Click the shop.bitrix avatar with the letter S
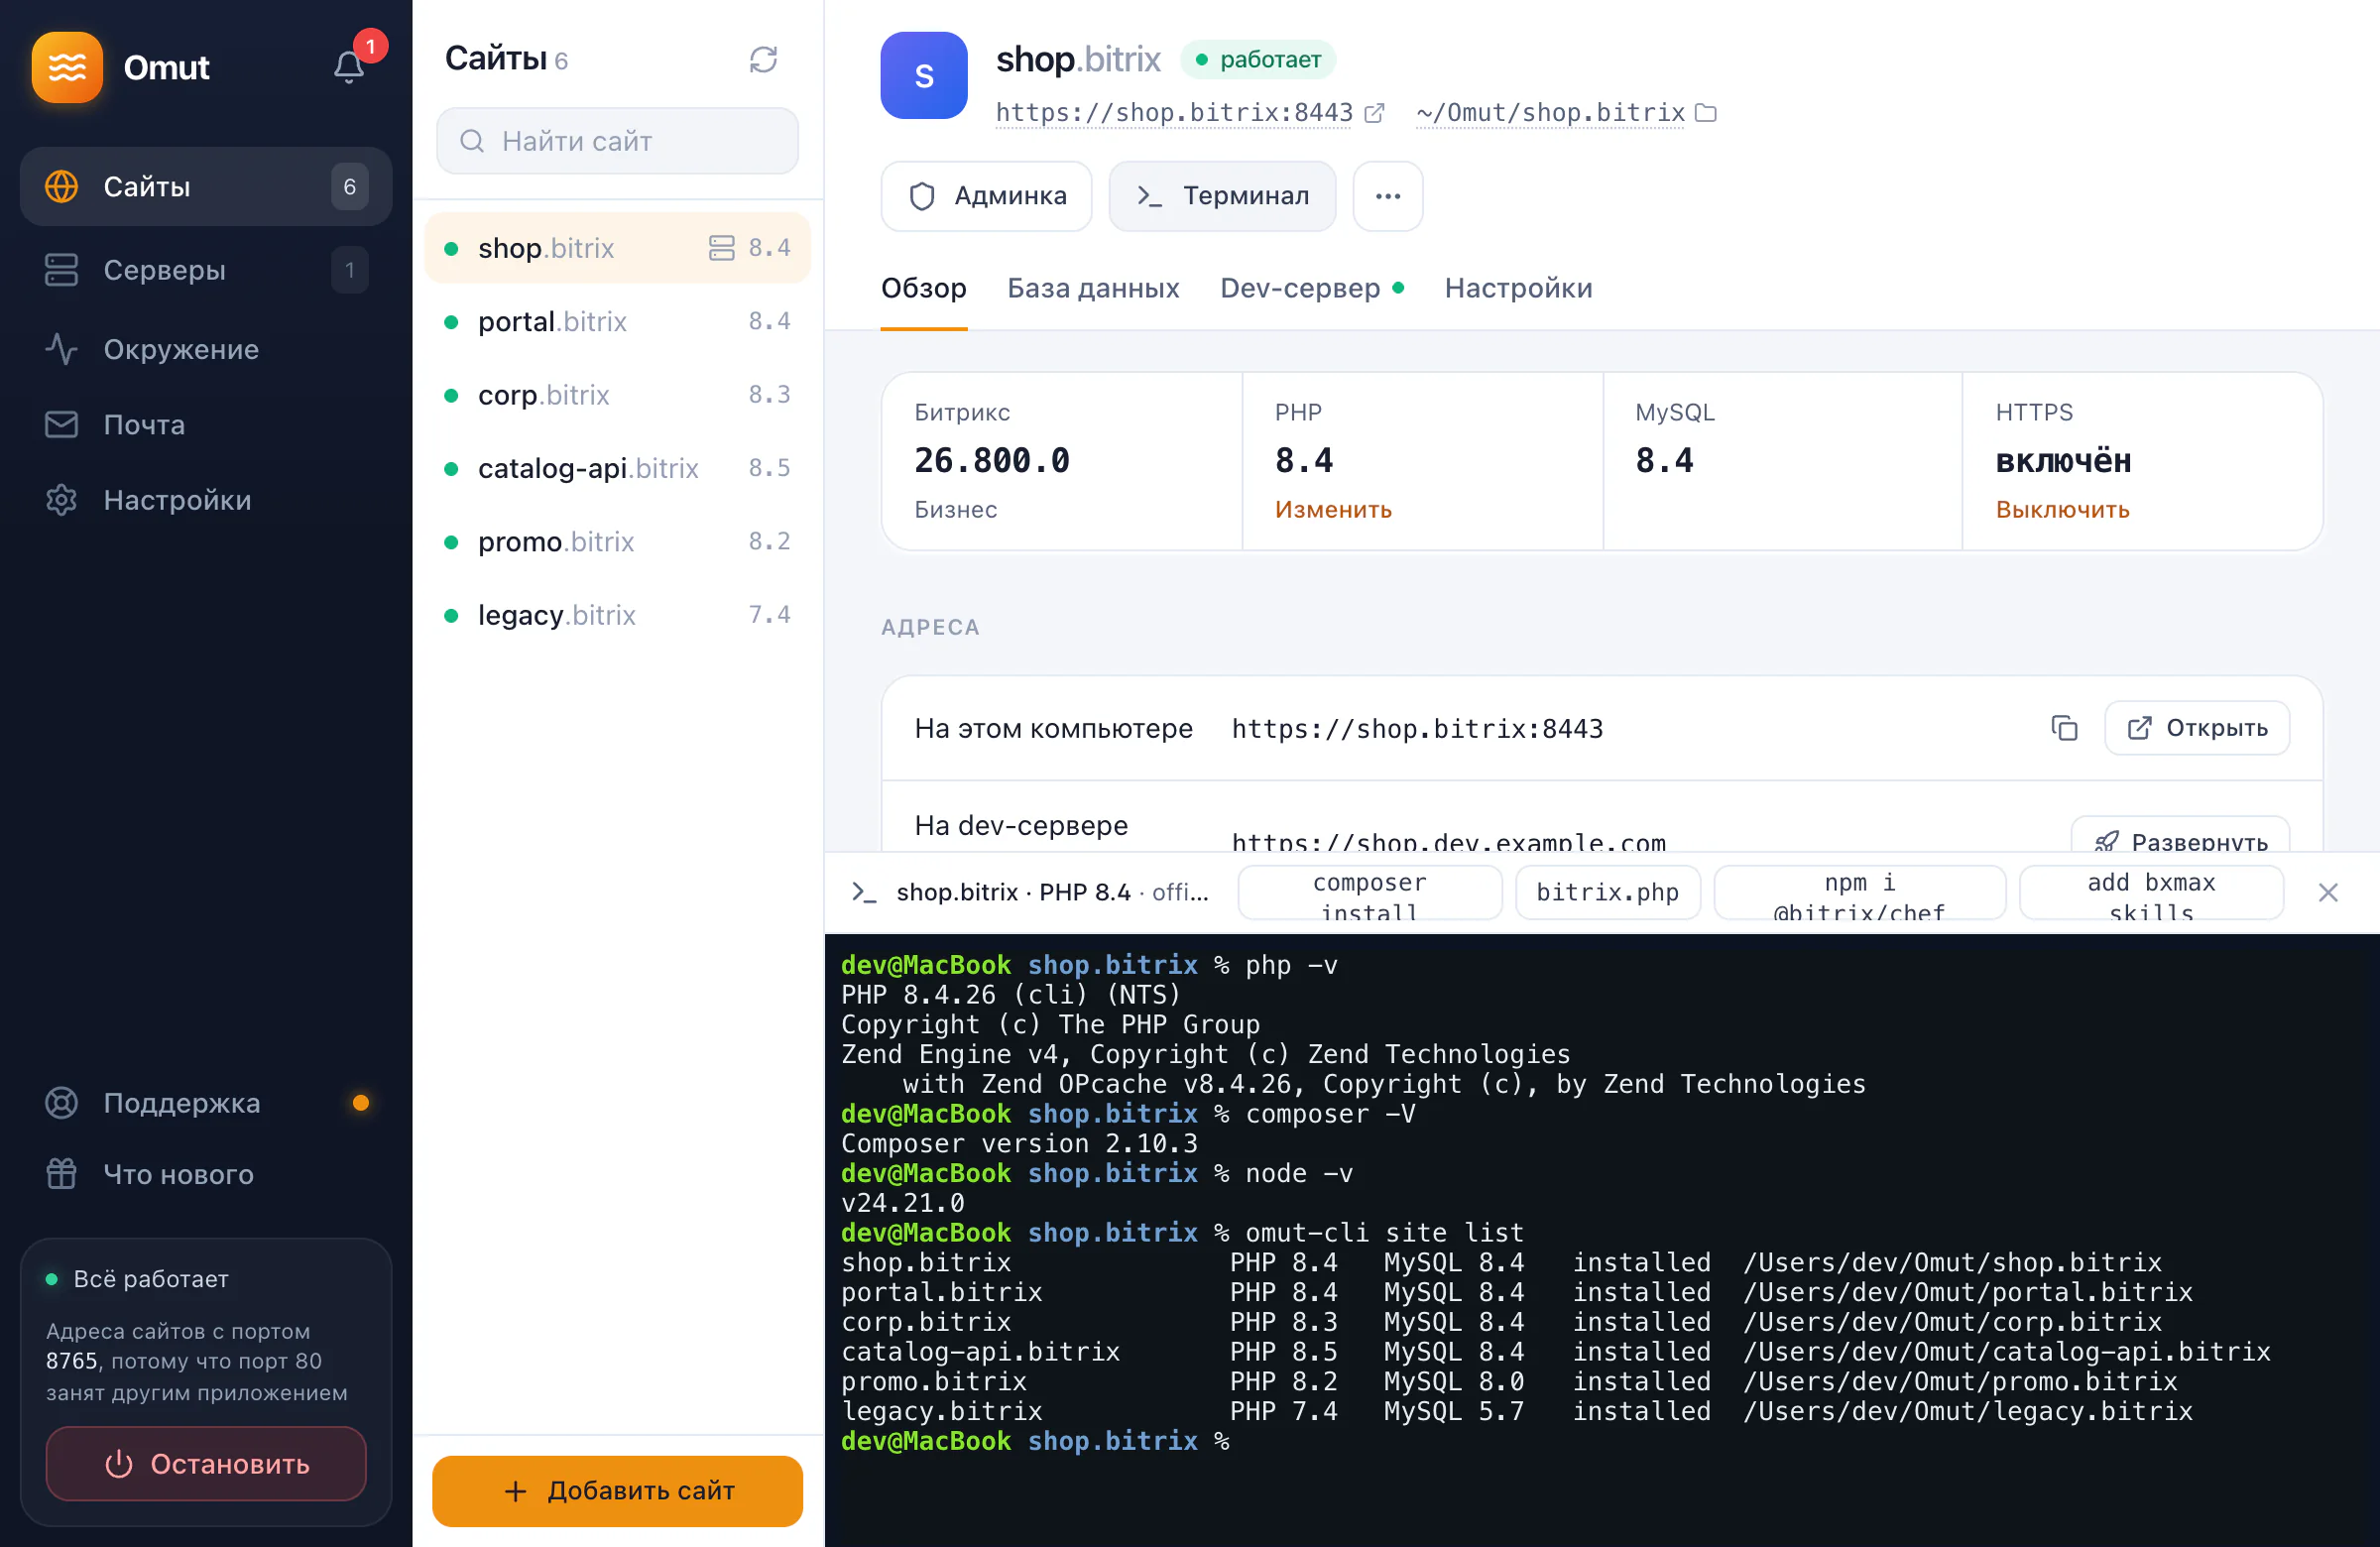Image resolution: width=2380 pixels, height=1547 pixels. point(923,75)
